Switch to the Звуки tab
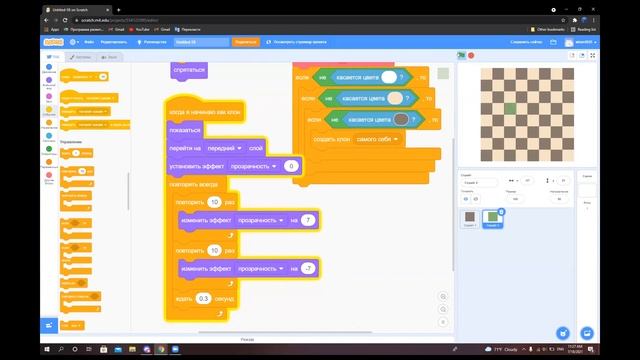This screenshot has height=360, width=640. tap(109, 57)
